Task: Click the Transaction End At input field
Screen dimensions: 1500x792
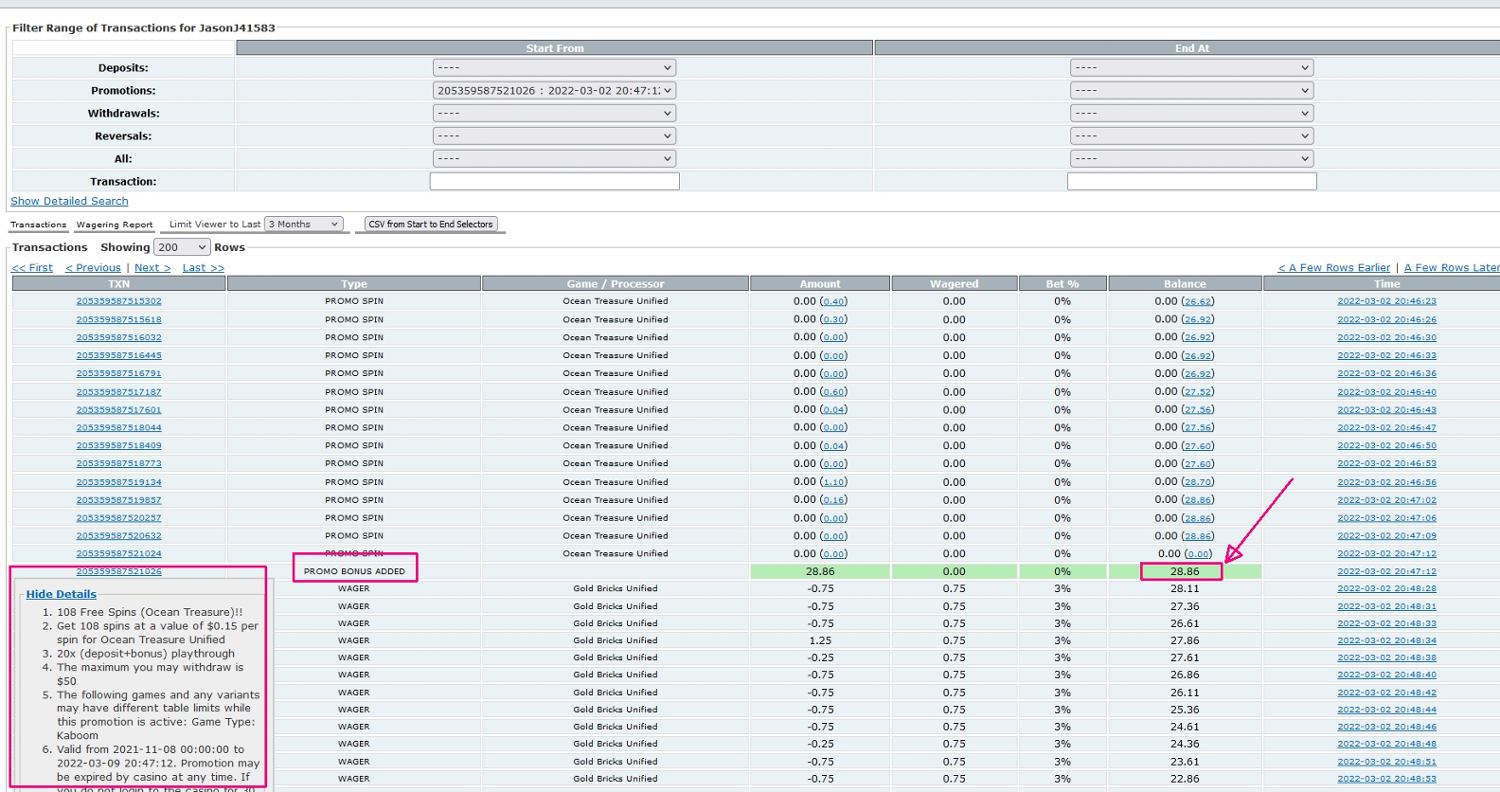Action: click(x=1191, y=182)
